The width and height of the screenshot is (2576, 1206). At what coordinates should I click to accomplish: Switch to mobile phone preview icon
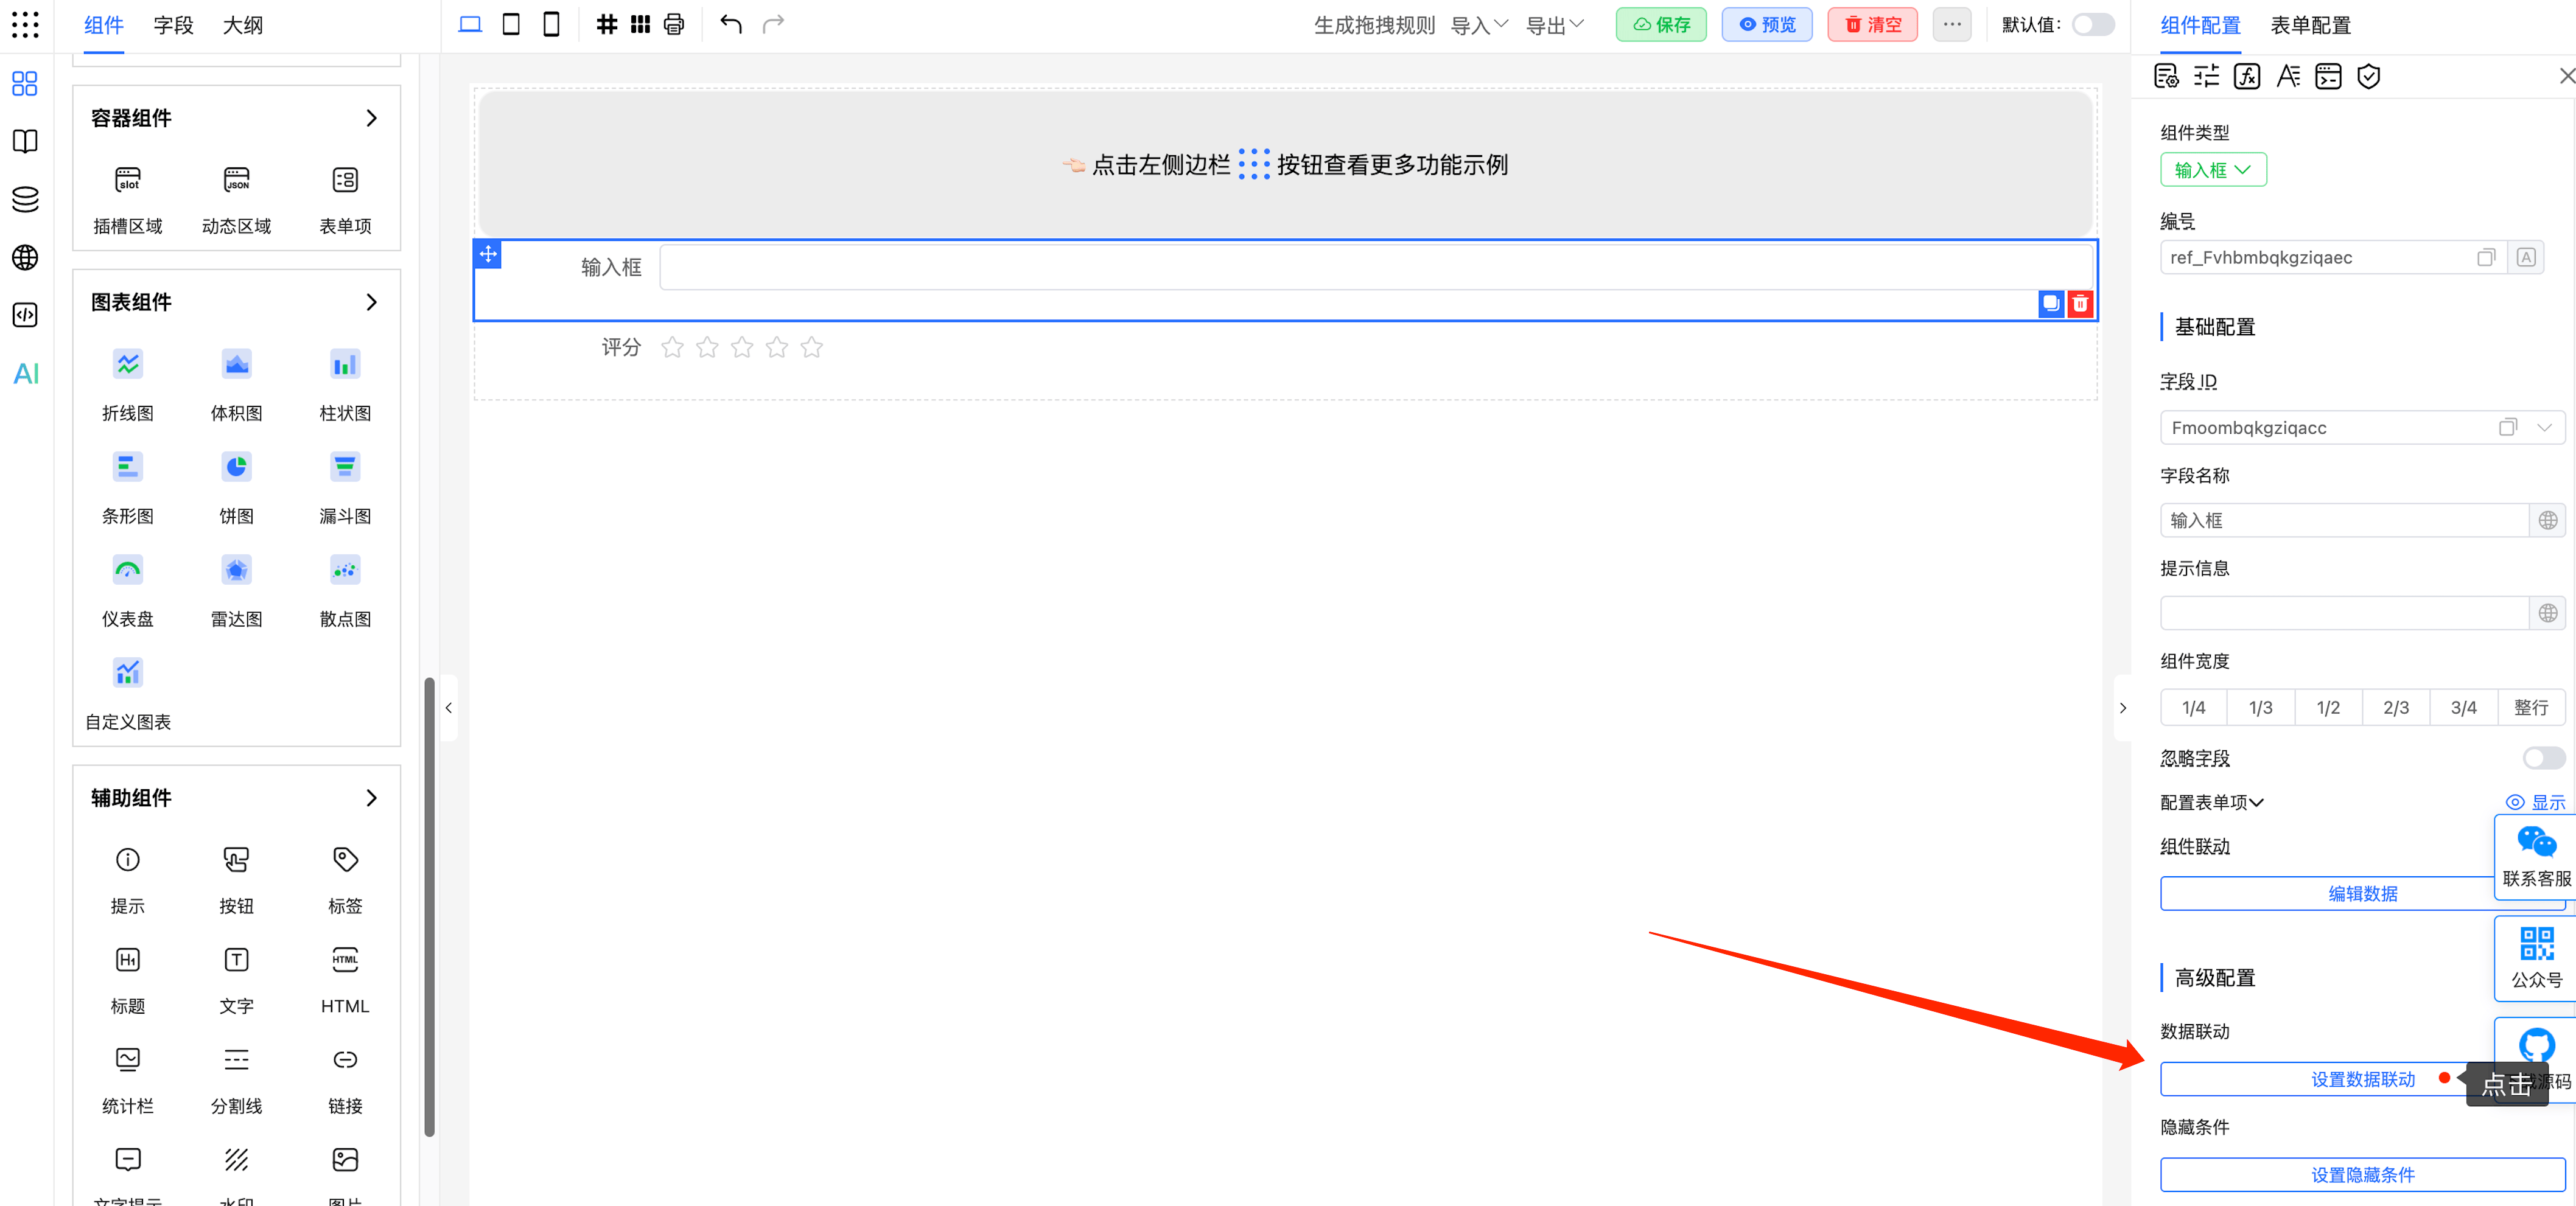(550, 24)
